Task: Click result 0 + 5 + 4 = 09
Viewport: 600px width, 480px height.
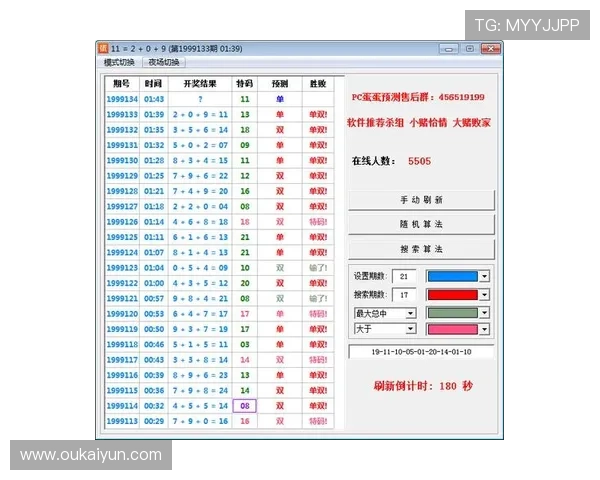Action: pyautogui.click(x=200, y=268)
